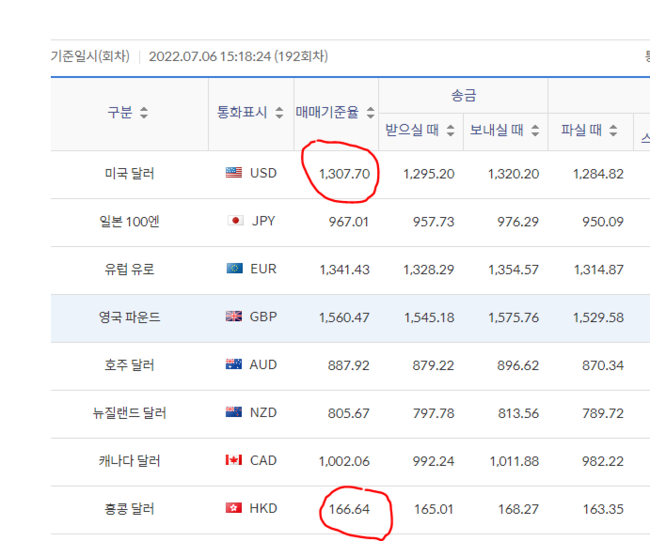Click the HKD Hong Kong flag icon
This screenshot has width=650, height=541.
(x=234, y=509)
